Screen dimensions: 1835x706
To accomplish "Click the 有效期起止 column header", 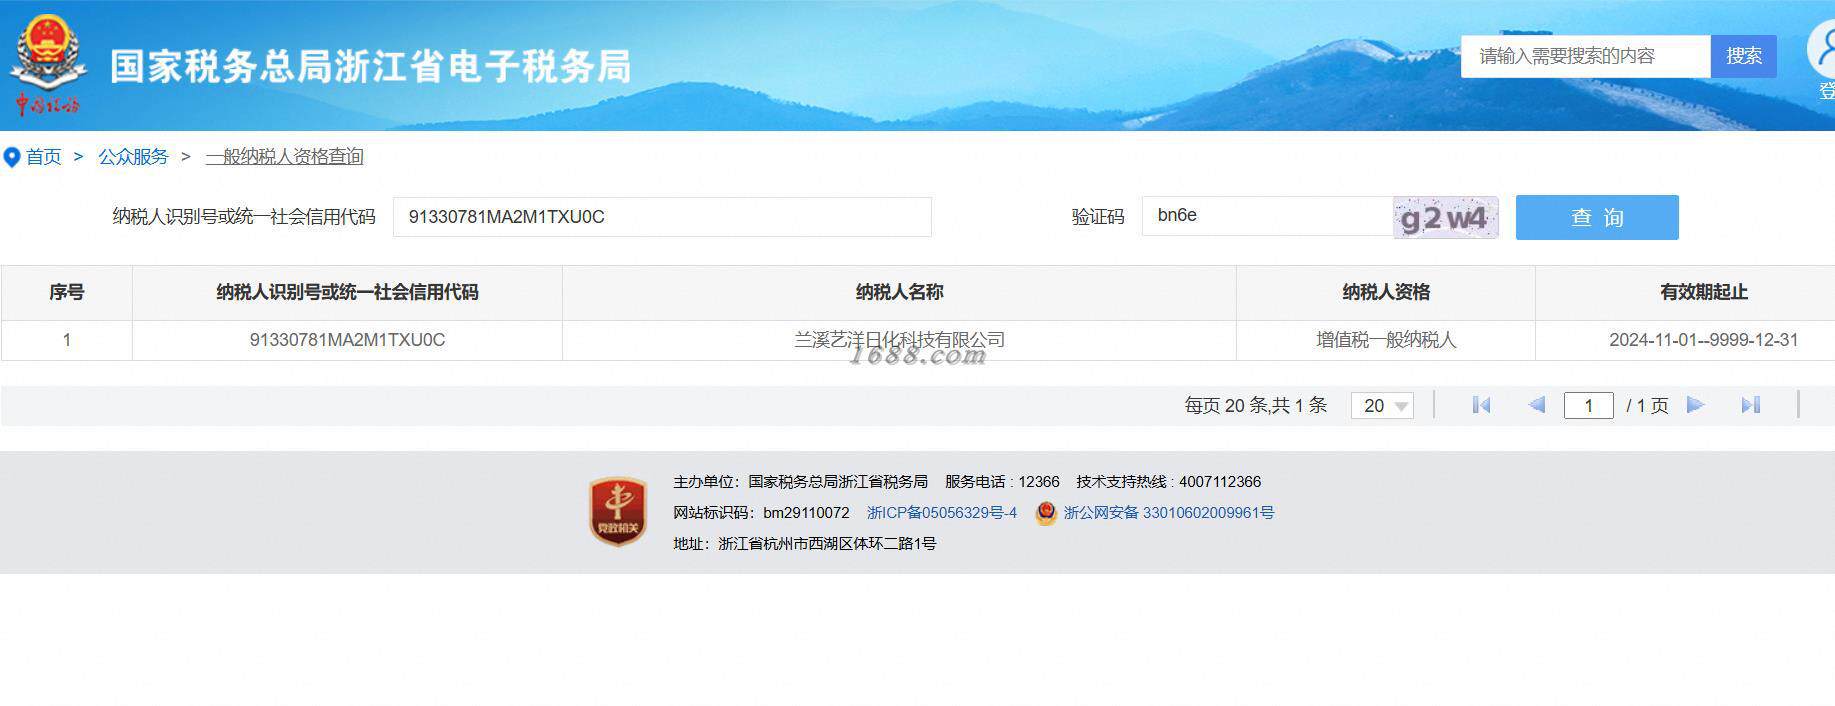I will coord(1703,292).
